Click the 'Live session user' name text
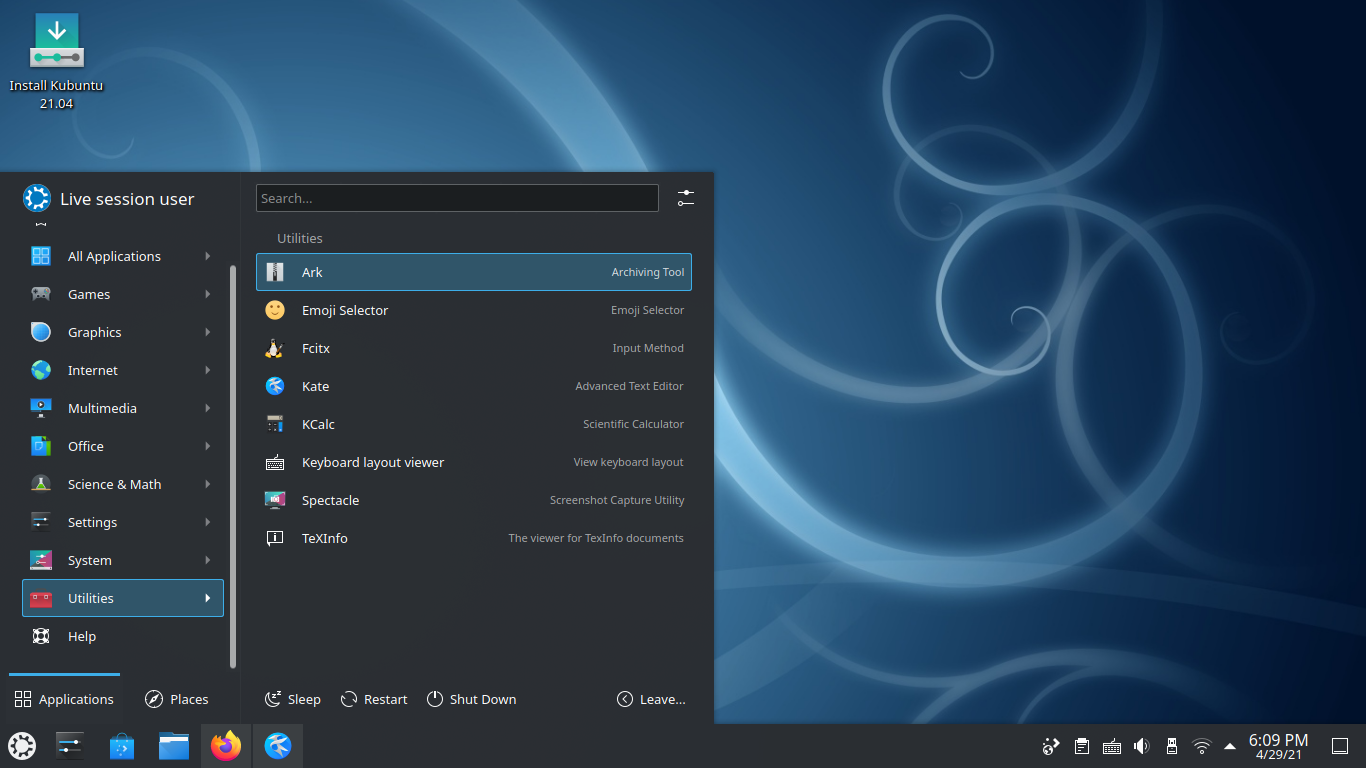The width and height of the screenshot is (1366, 768). 127,199
